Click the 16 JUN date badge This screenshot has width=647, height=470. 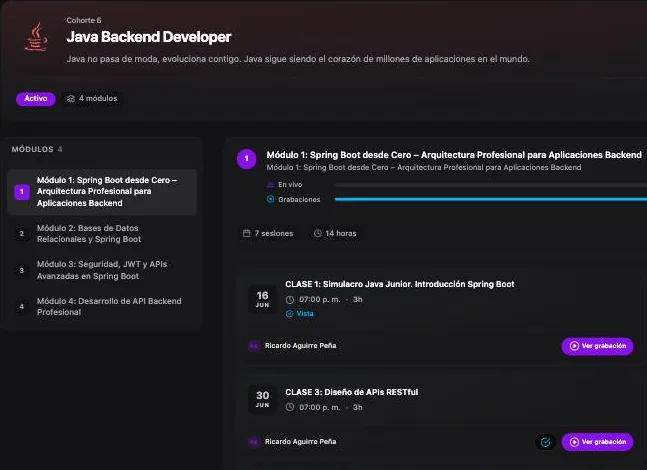pos(262,300)
